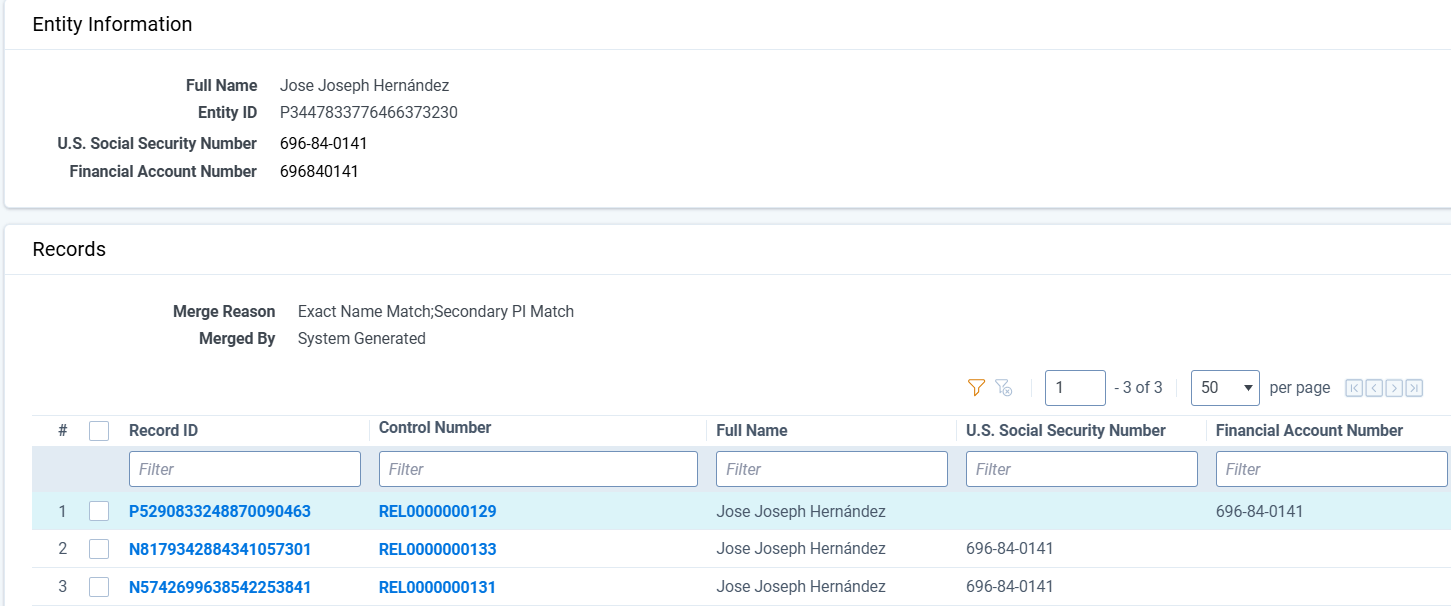Screen dimensions: 1451x606
Task: Open record P5290833248870090463
Action: point(220,511)
